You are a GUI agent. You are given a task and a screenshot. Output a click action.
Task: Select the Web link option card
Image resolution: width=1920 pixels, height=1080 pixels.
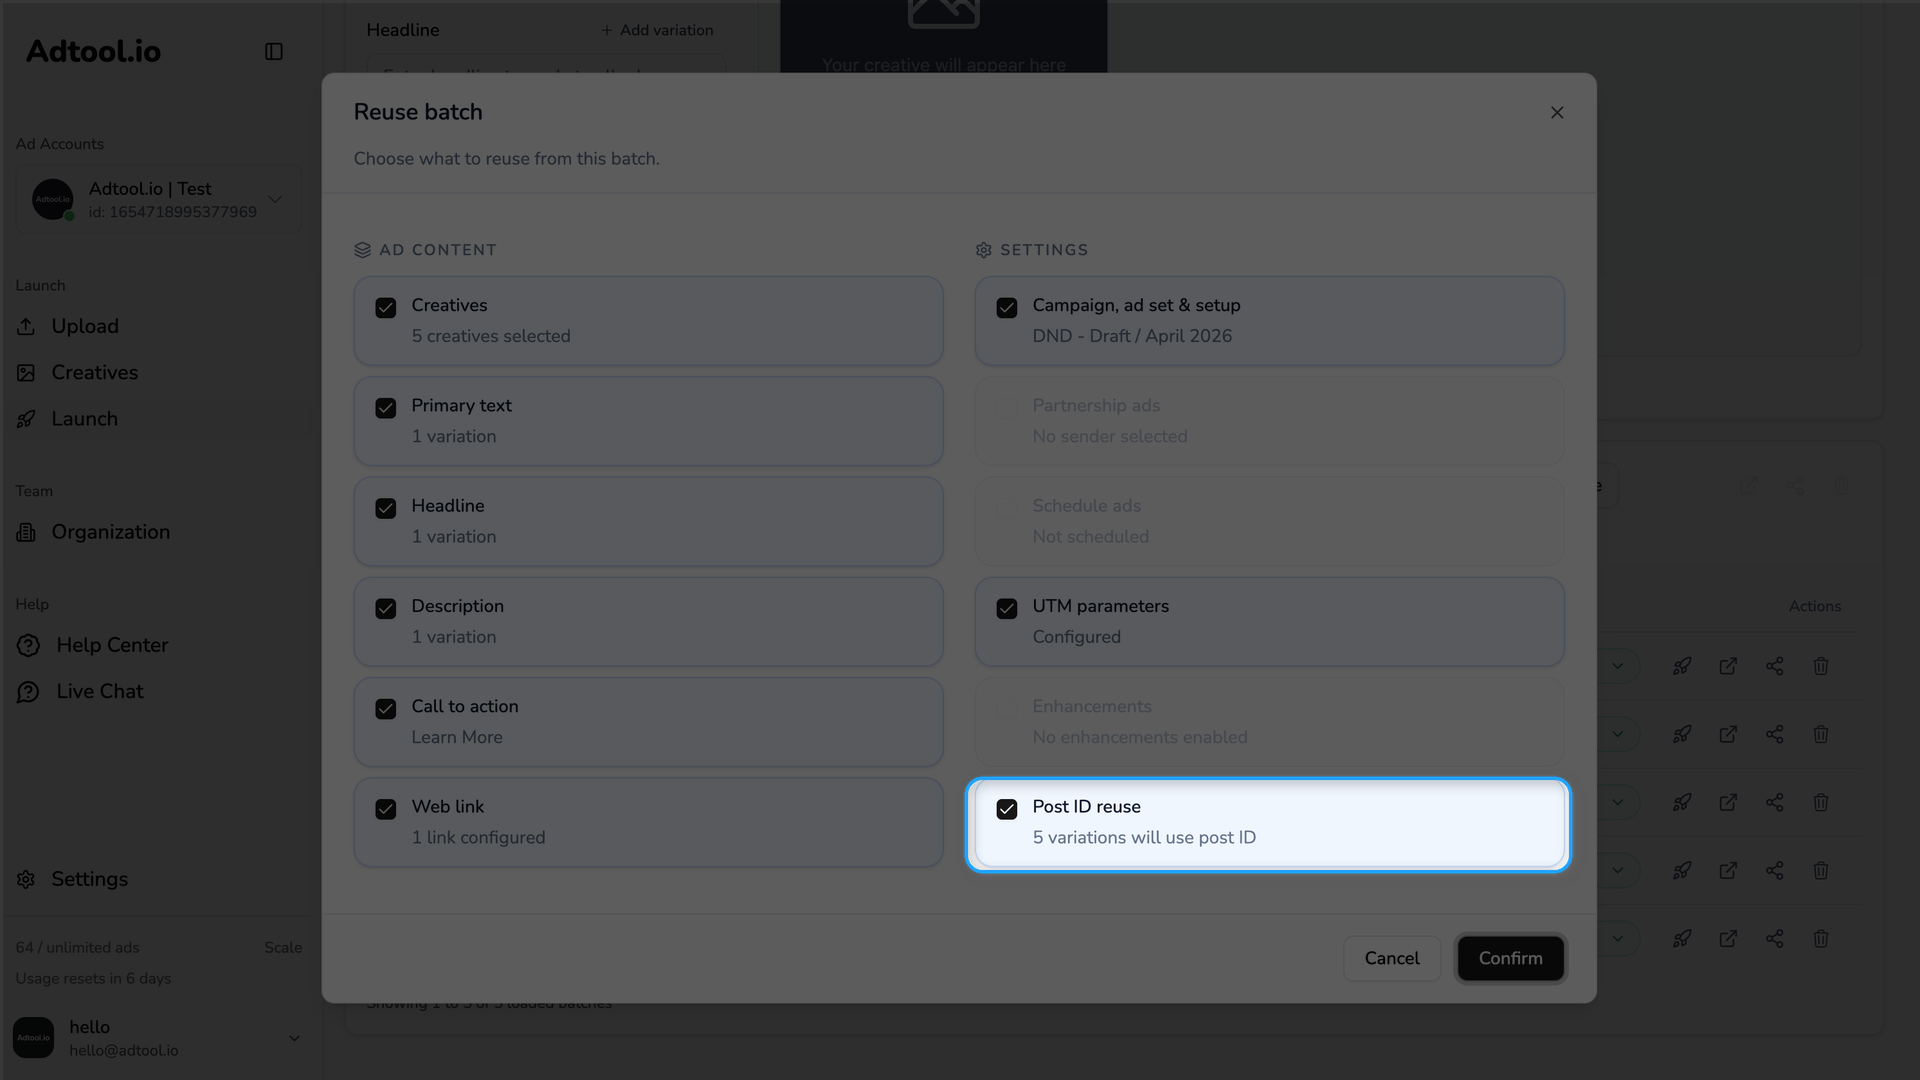click(648, 822)
